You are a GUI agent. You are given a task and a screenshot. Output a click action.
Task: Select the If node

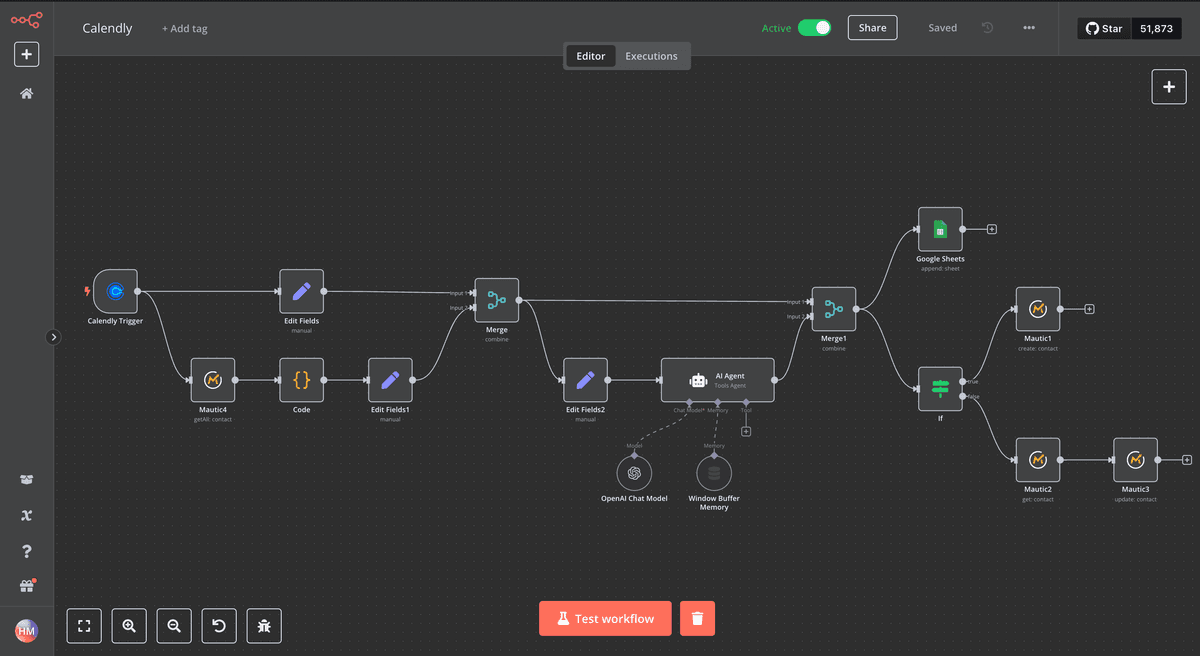940,388
